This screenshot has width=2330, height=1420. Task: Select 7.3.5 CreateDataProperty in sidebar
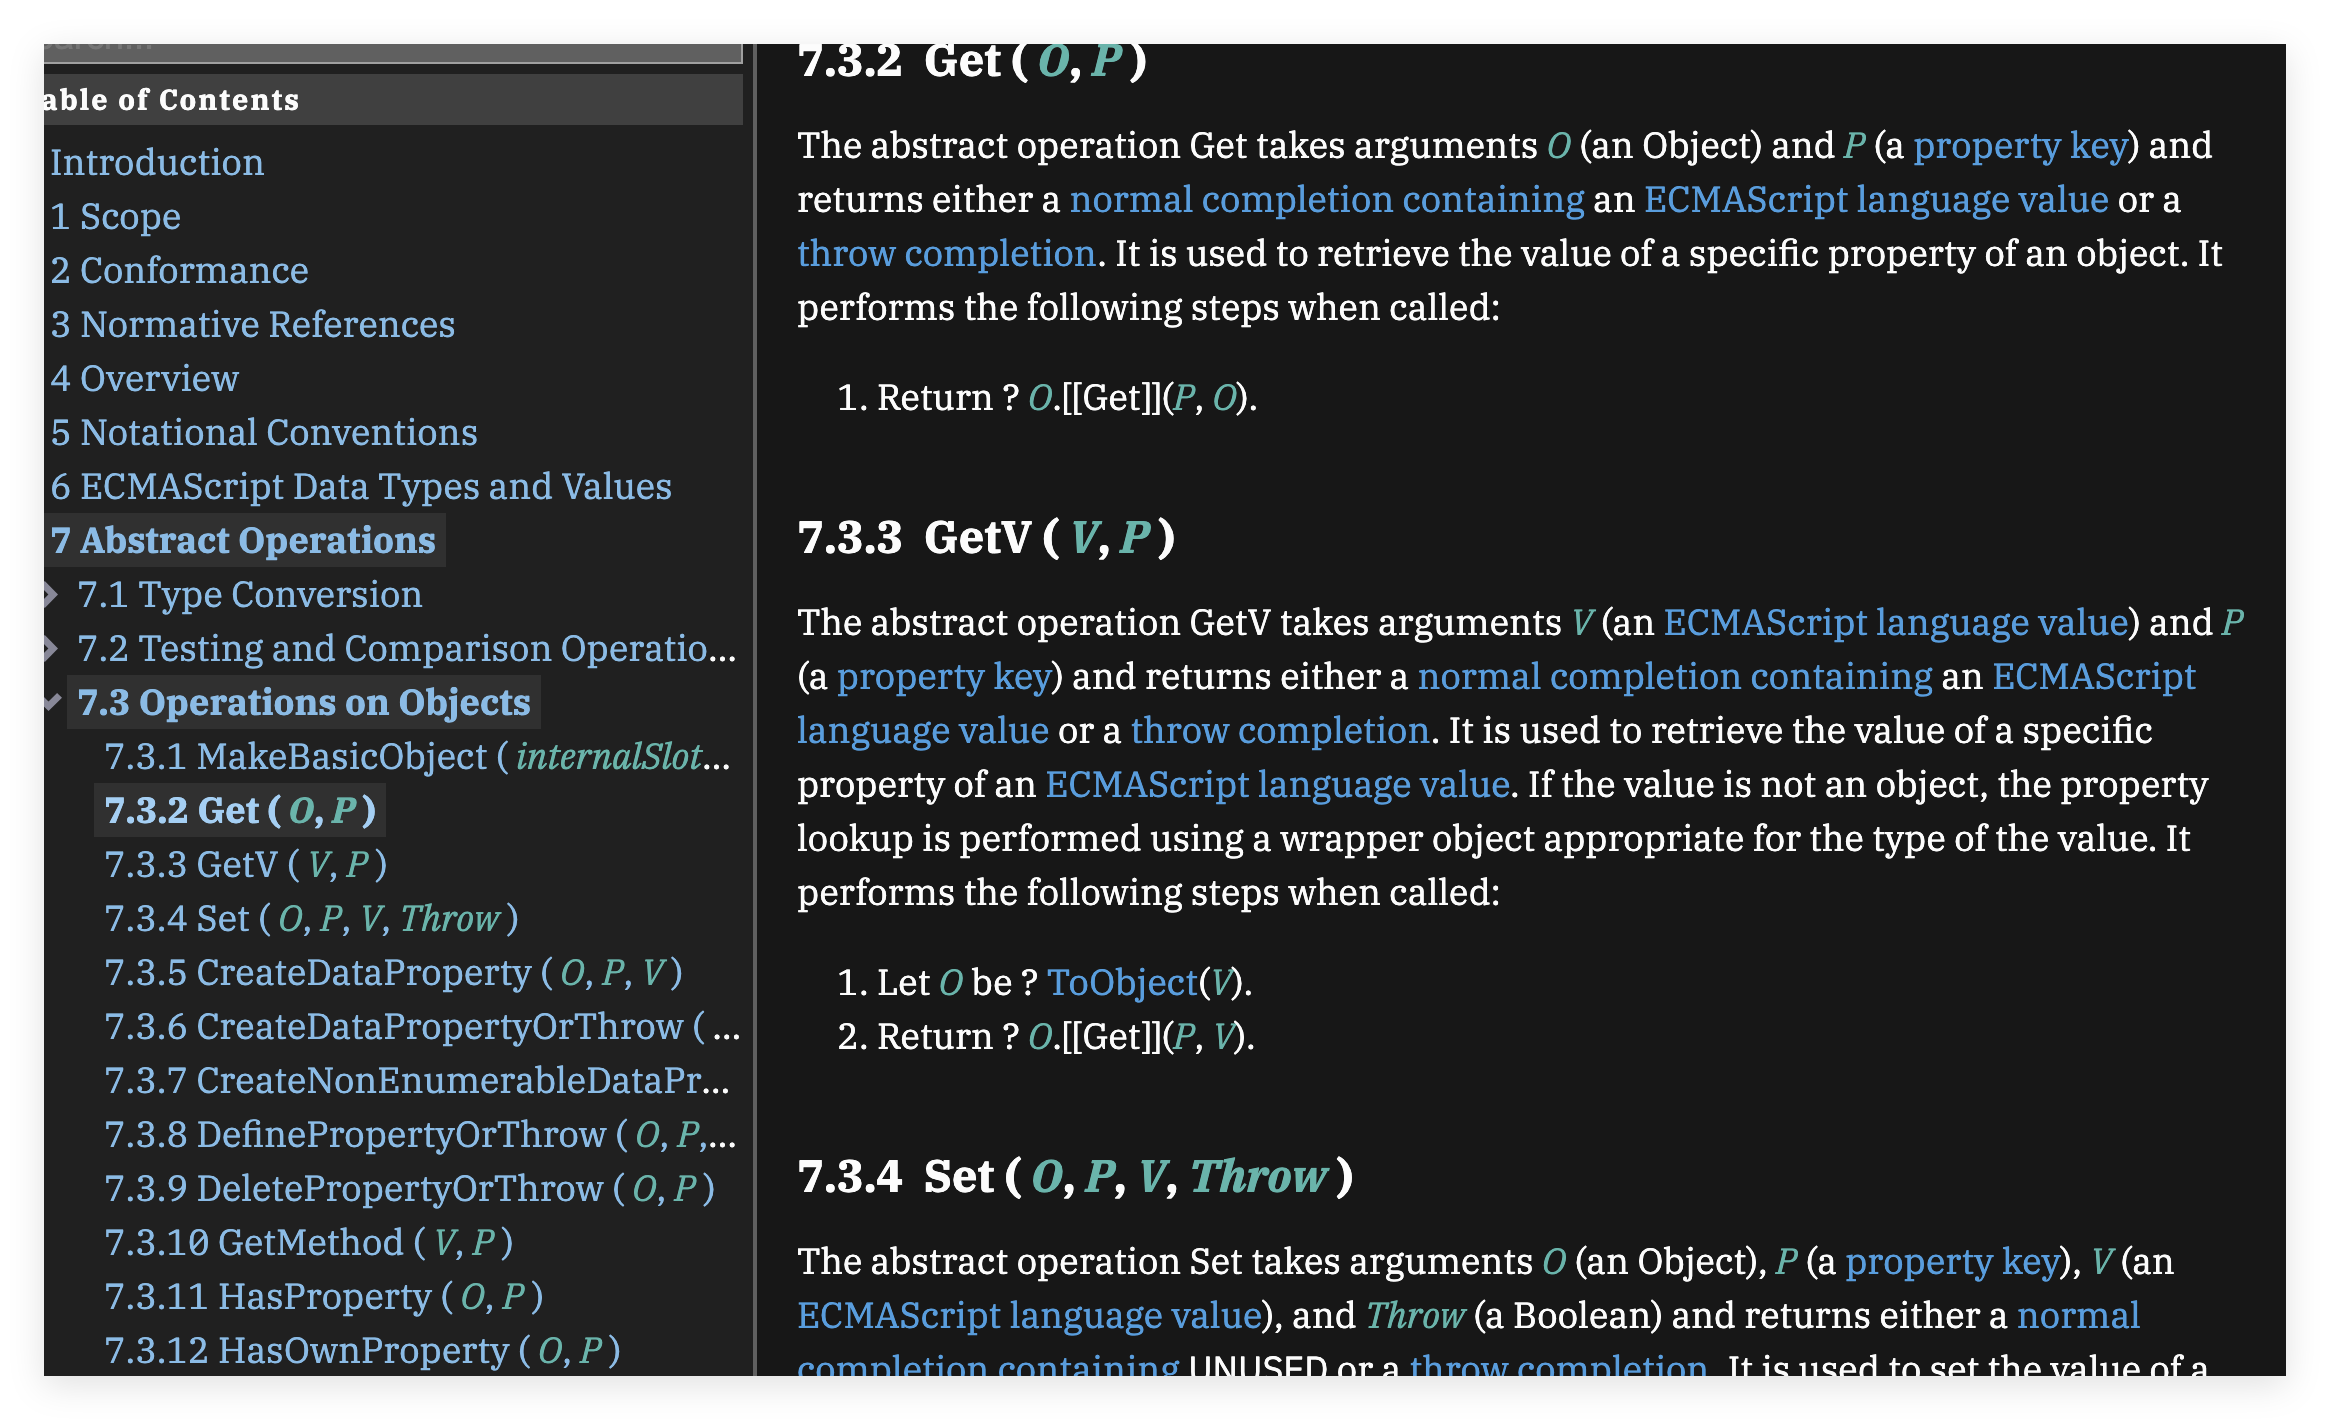pos(392,973)
